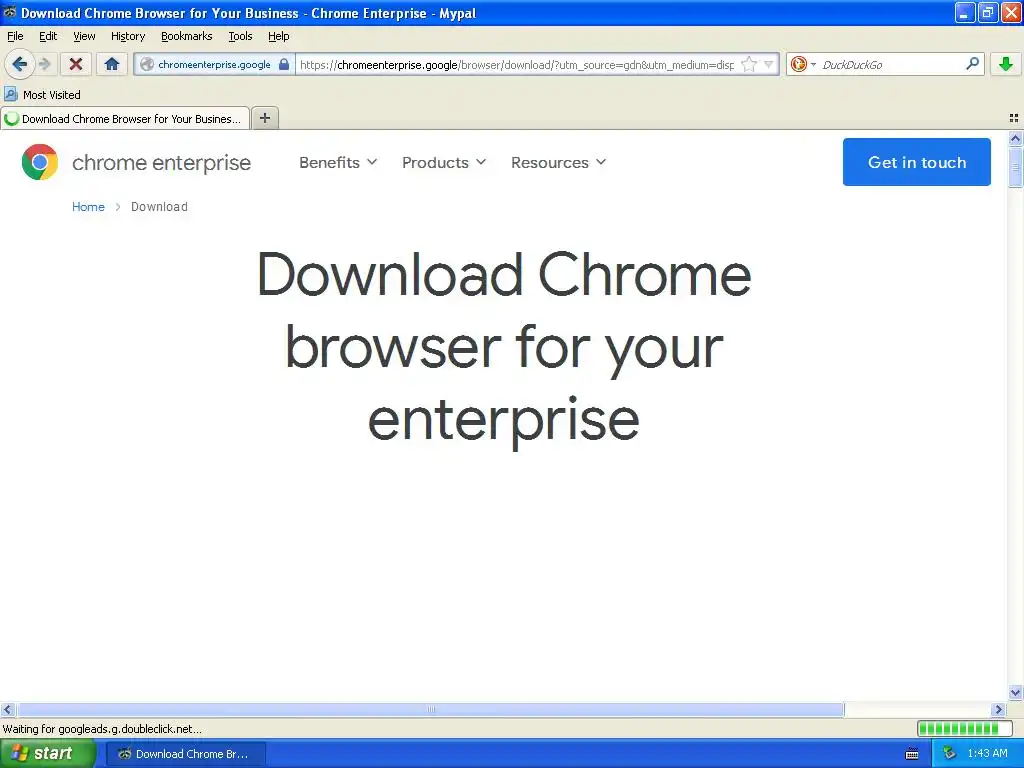Click the horizontal scrollbar left arrow
The image size is (1024, 768).
click(x=7, y=709)
